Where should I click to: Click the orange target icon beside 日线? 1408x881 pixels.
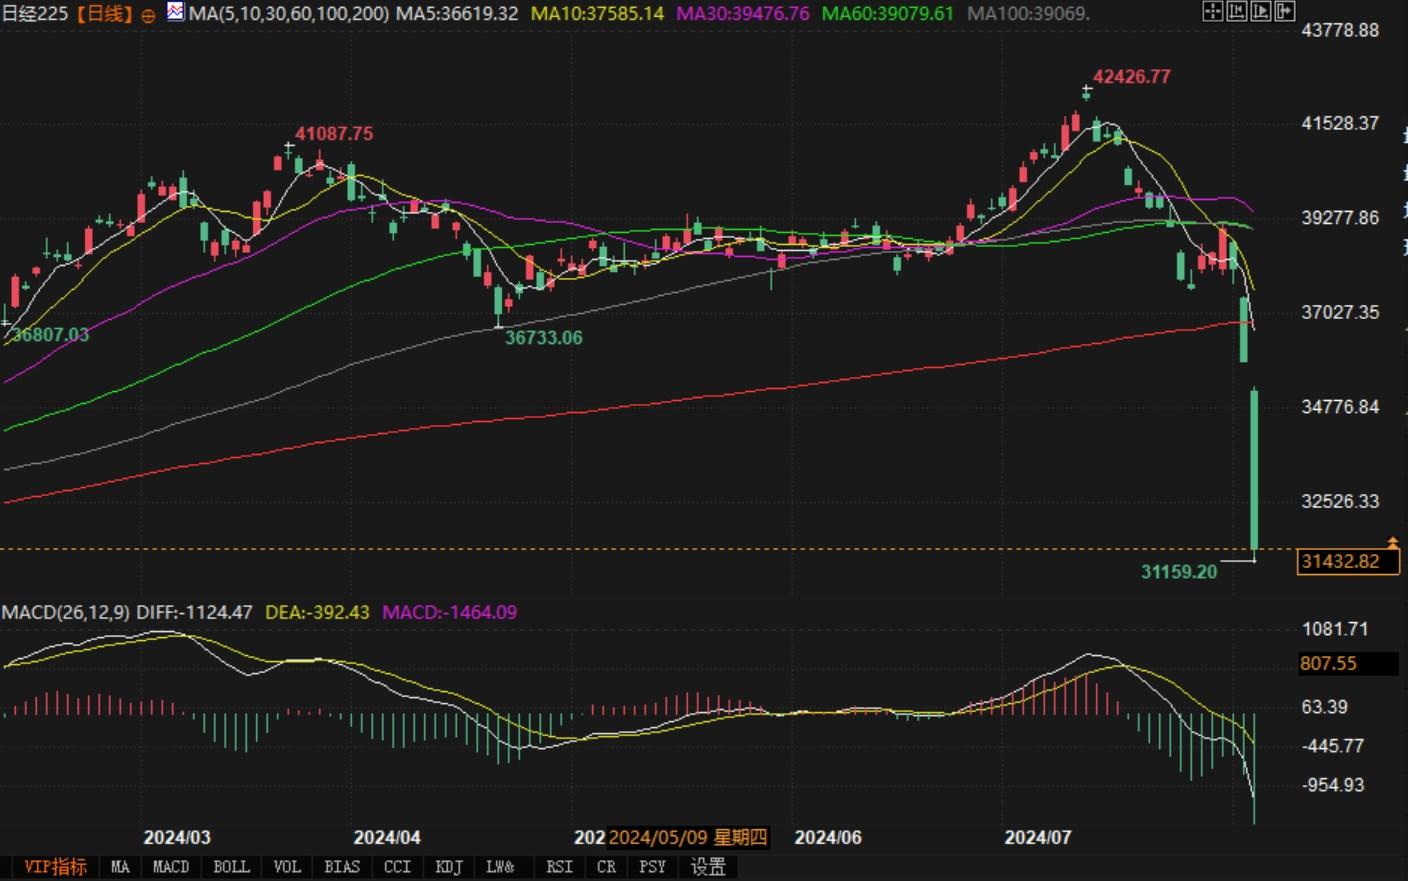click(x=148, y=15)
